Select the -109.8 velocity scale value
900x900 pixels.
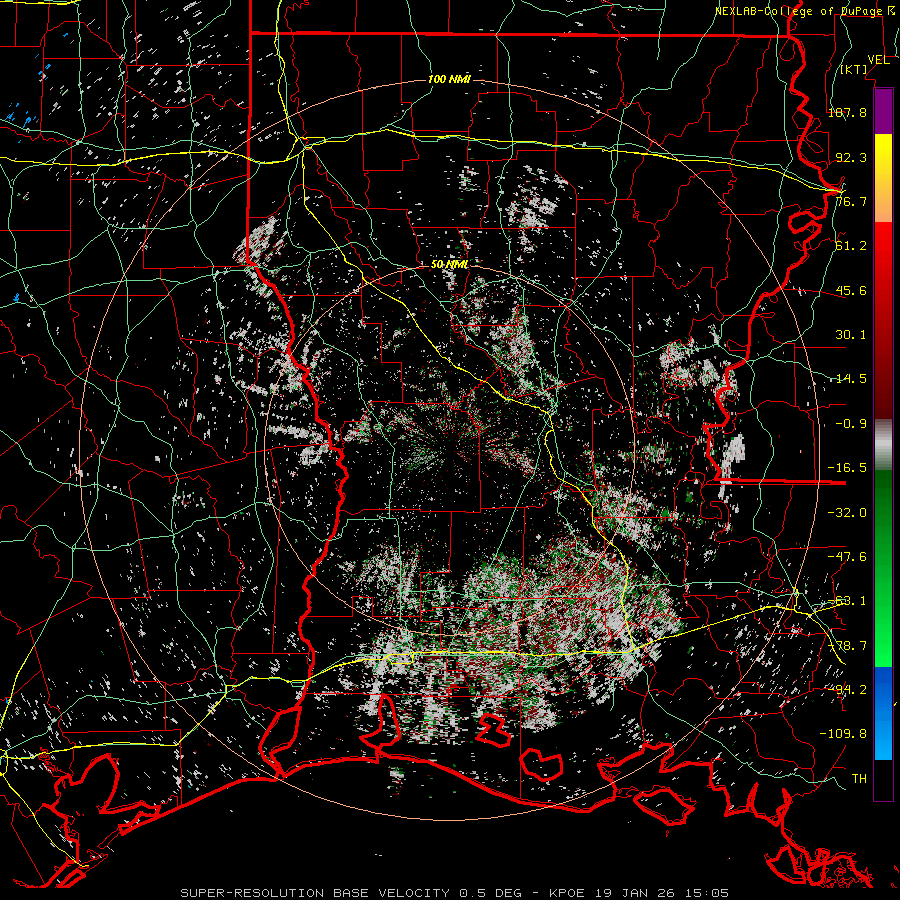click(x=843, y=734)
